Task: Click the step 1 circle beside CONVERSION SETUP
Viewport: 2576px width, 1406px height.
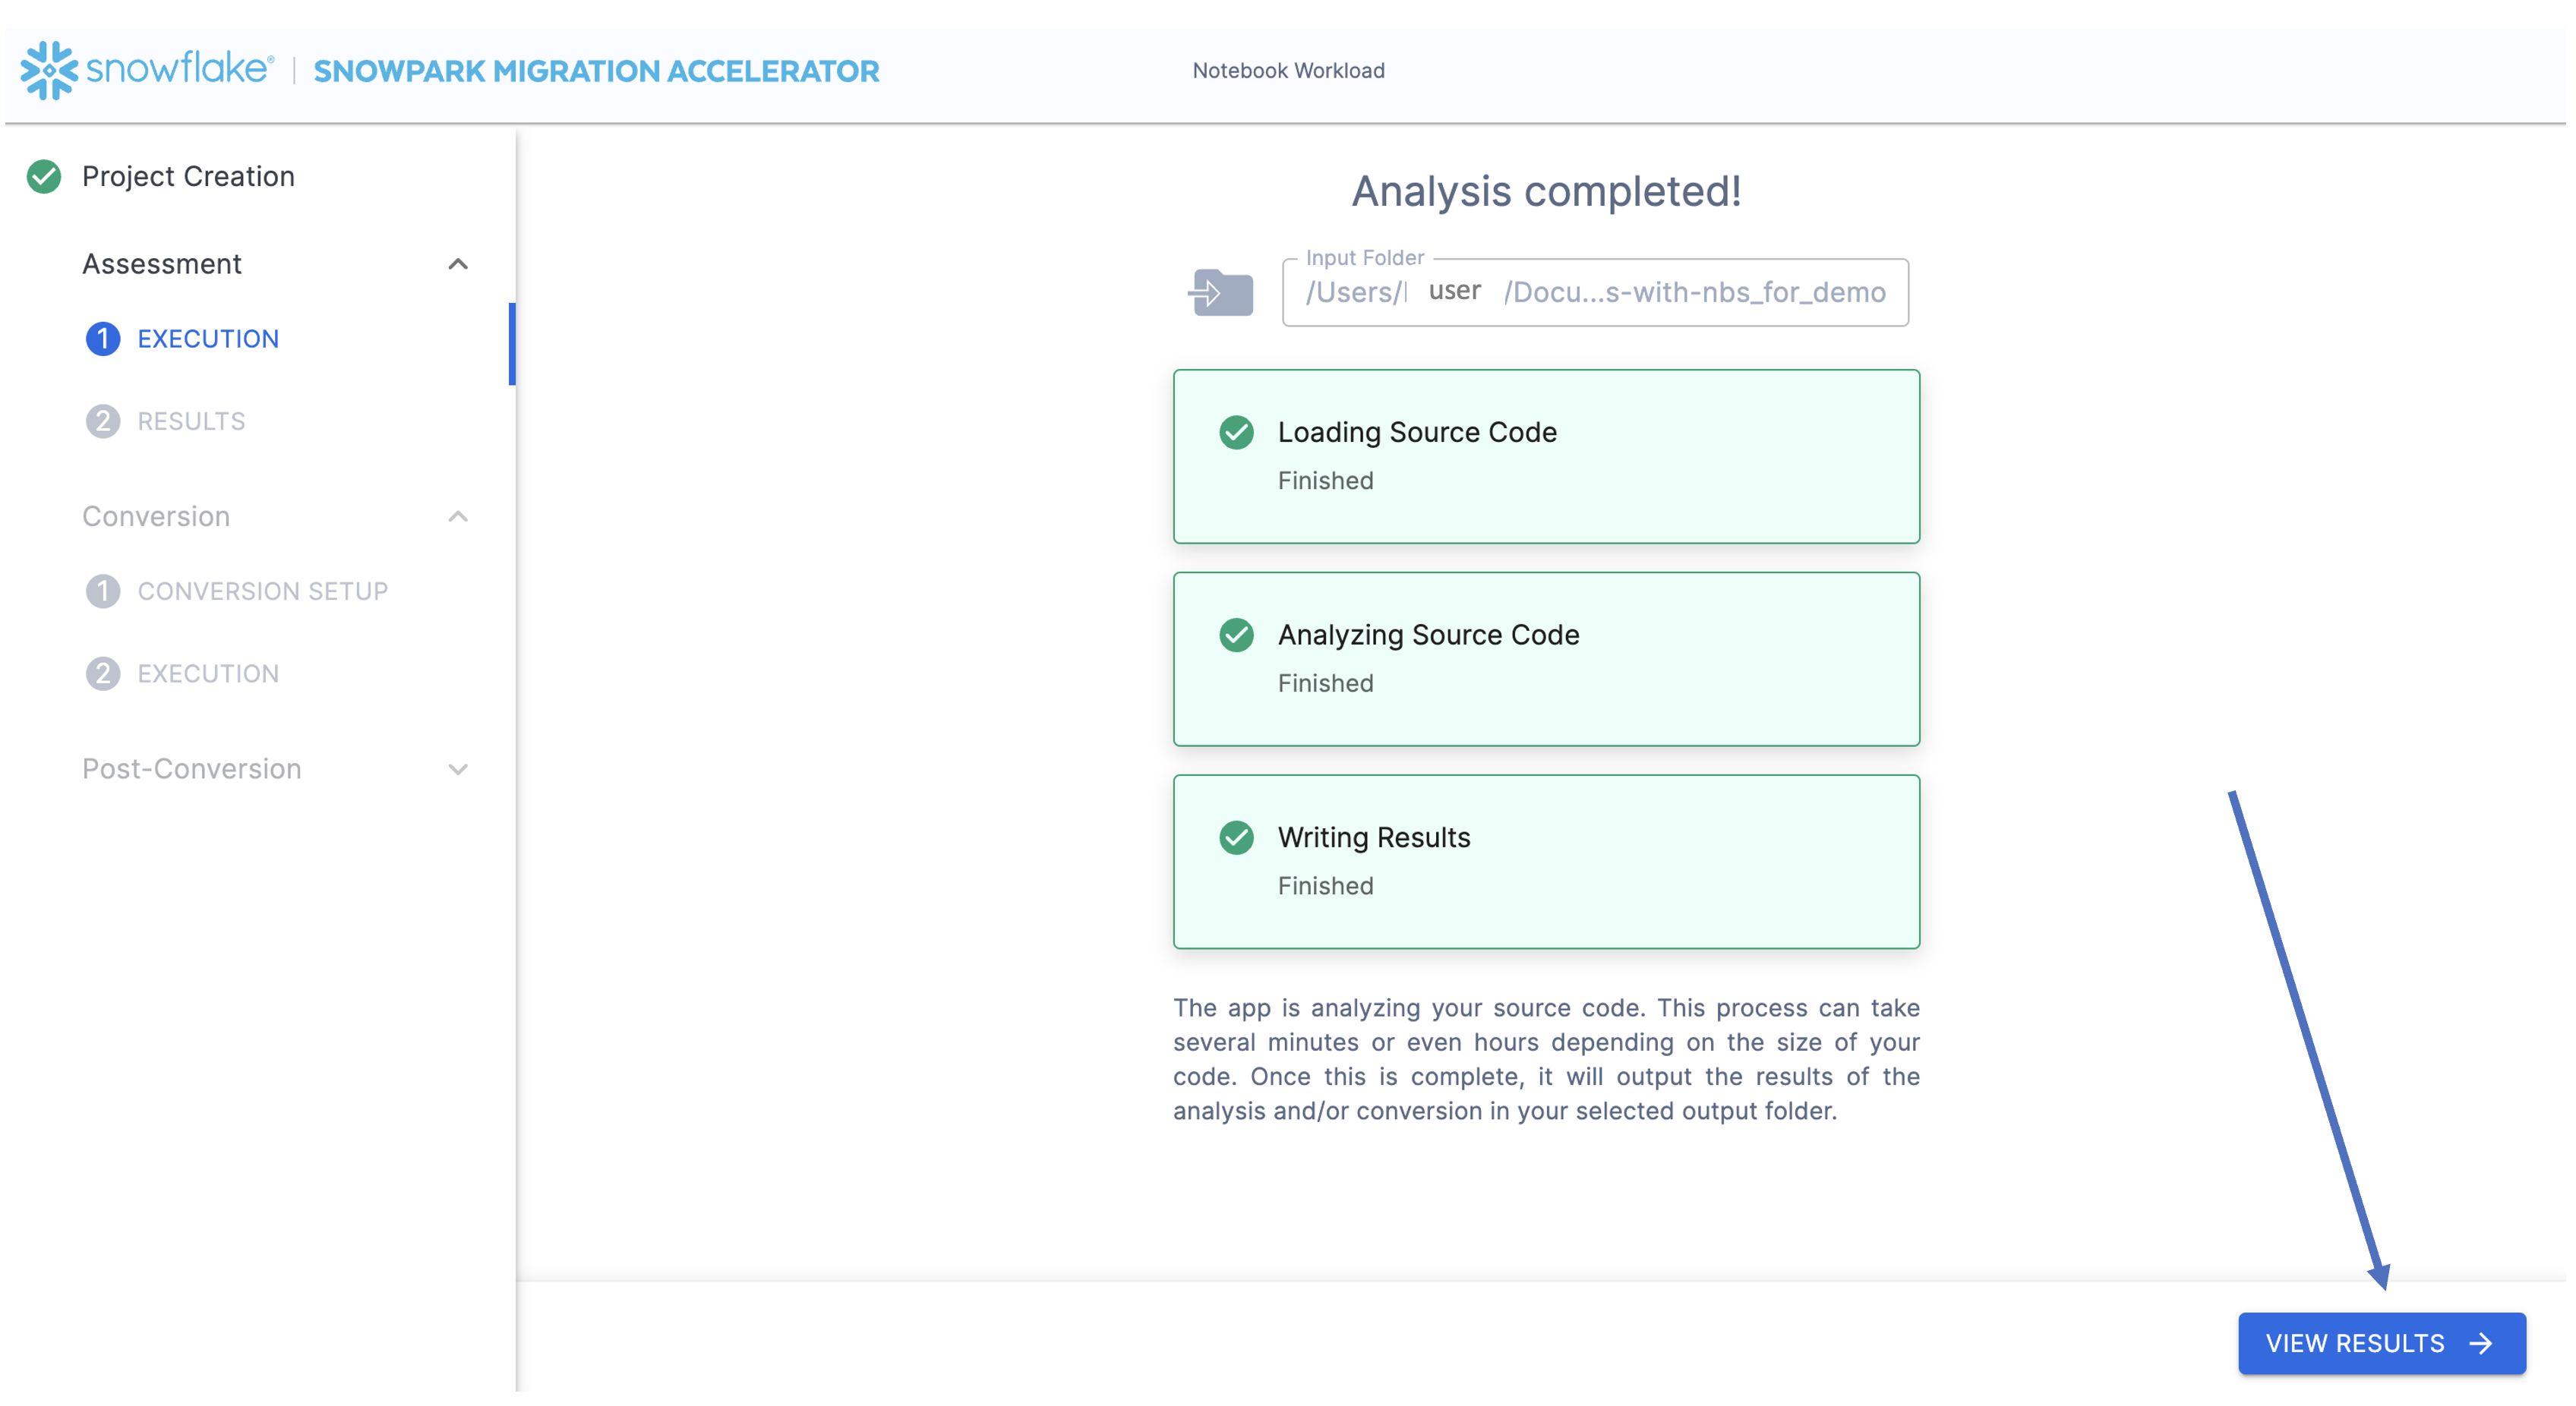Action: pos(104,590)
